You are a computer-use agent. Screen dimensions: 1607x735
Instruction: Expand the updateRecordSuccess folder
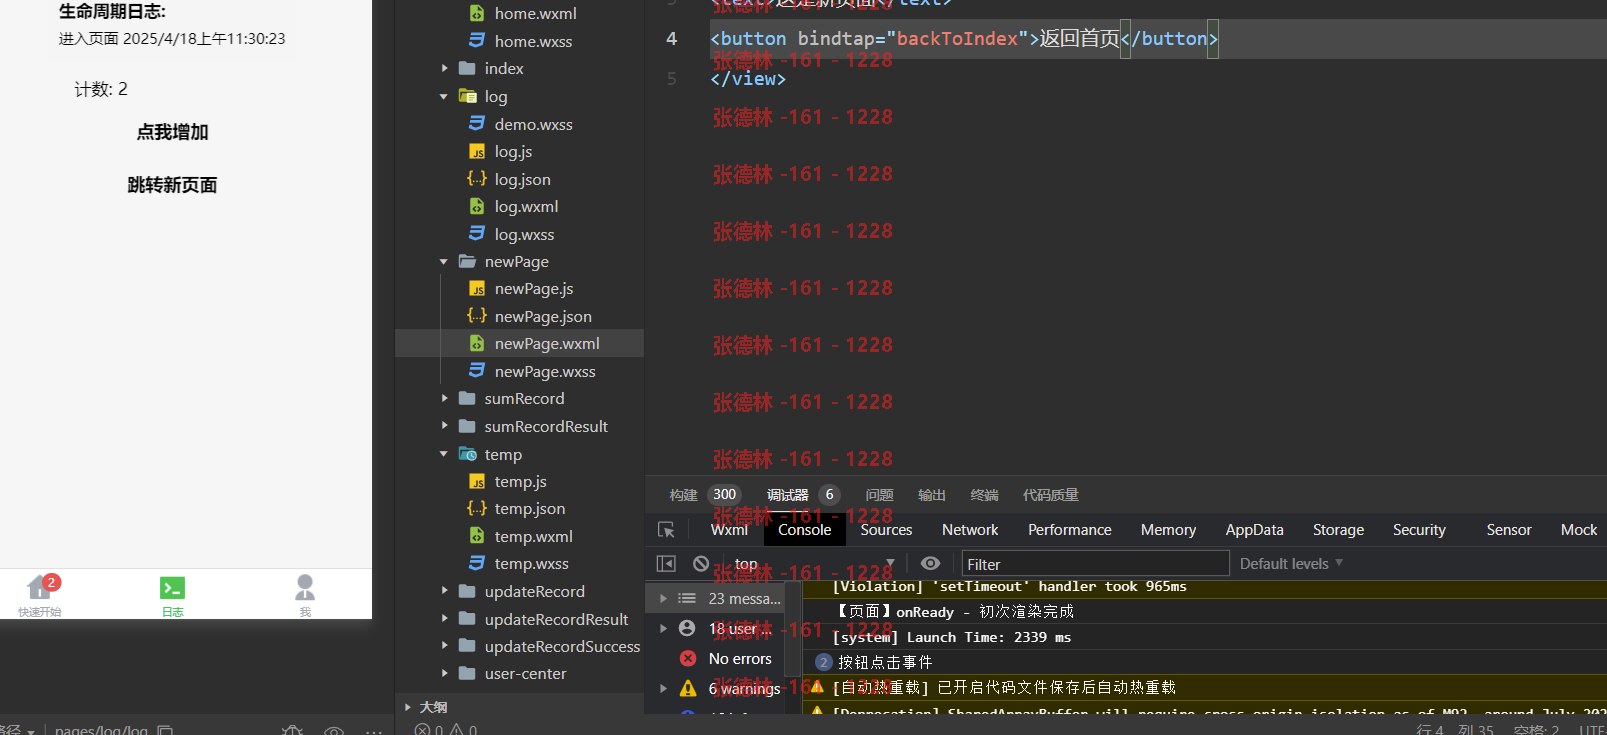444,646
